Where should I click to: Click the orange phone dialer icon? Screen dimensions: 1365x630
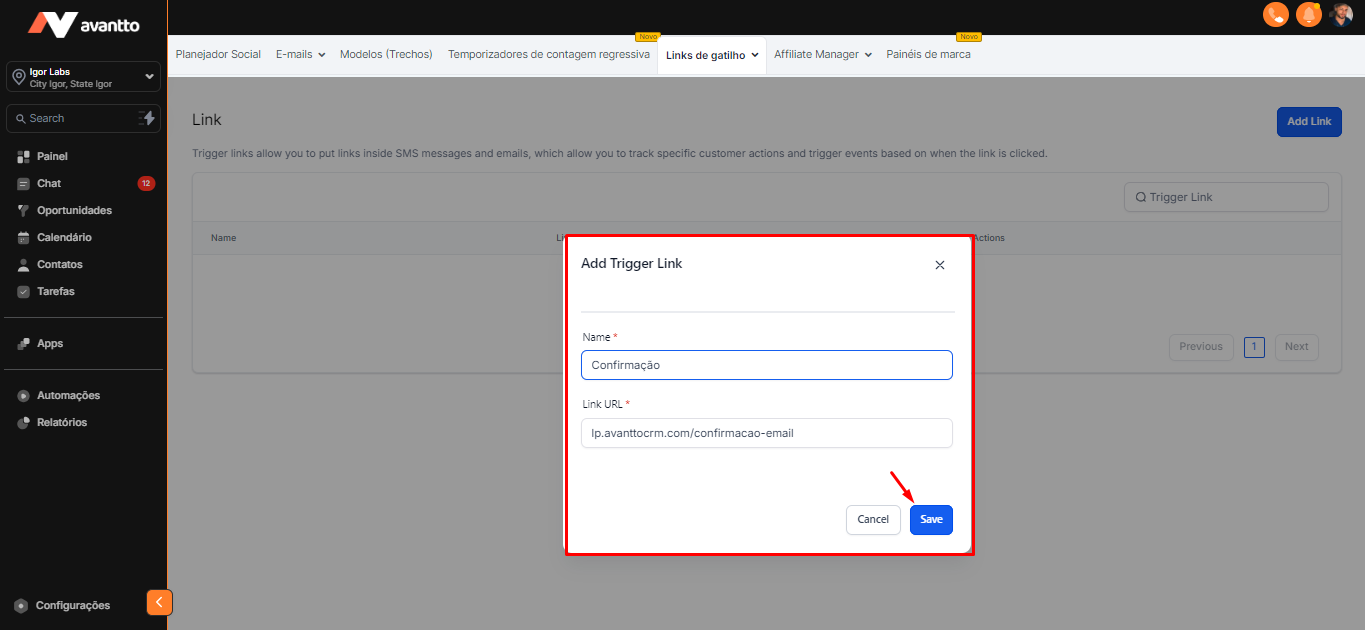pyautogui.click(x=1275, y=15)
